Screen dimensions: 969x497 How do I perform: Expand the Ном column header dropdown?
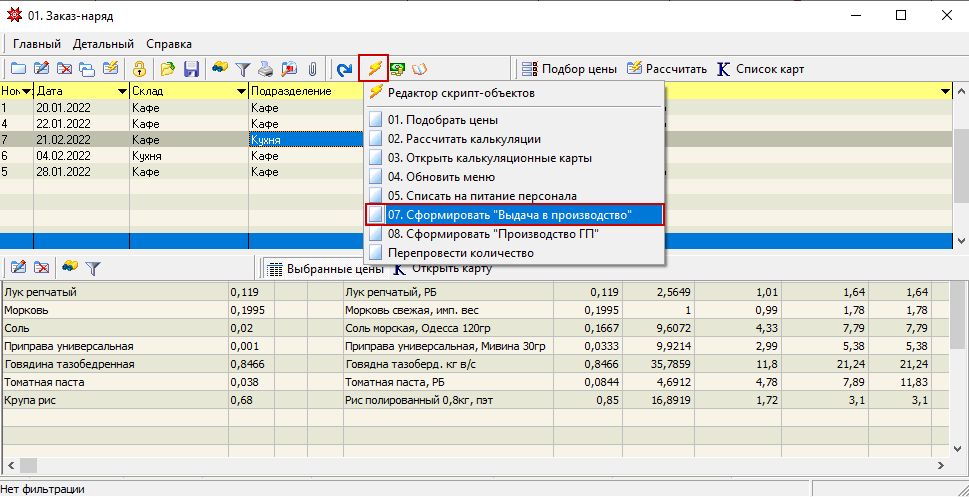click(24, 92)
